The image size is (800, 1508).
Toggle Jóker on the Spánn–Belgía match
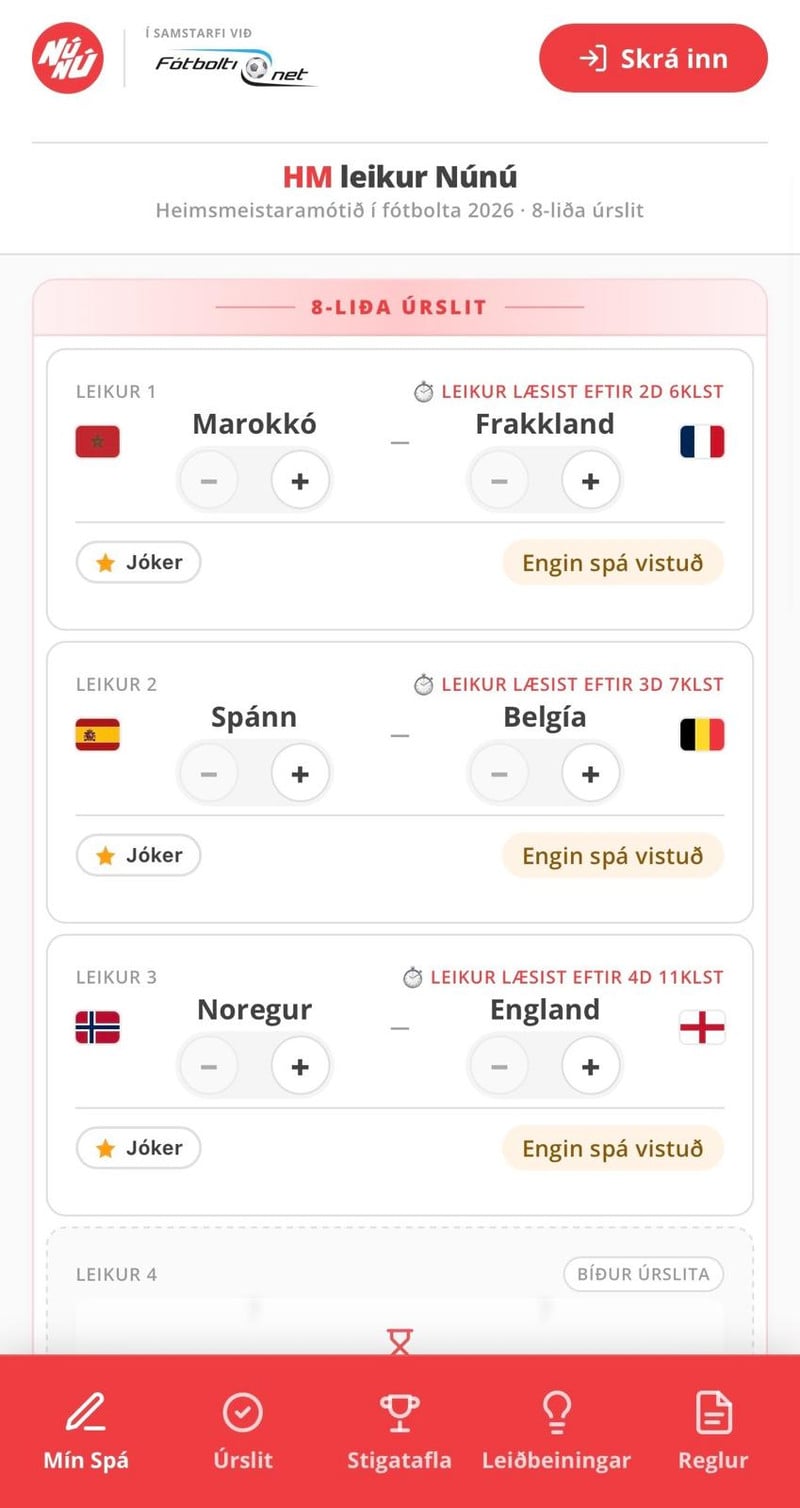click(139, 855)
